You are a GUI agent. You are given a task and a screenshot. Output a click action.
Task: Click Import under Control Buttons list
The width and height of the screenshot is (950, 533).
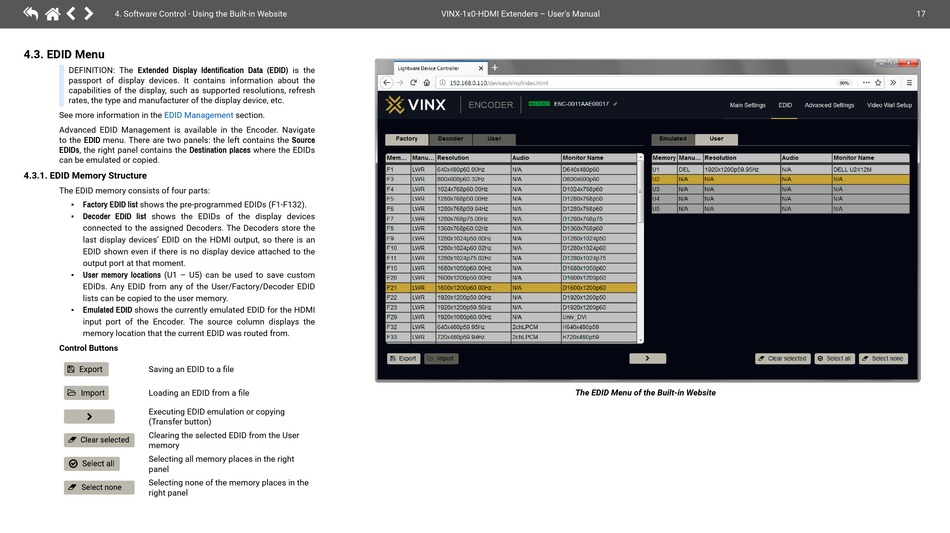point(86,393)
